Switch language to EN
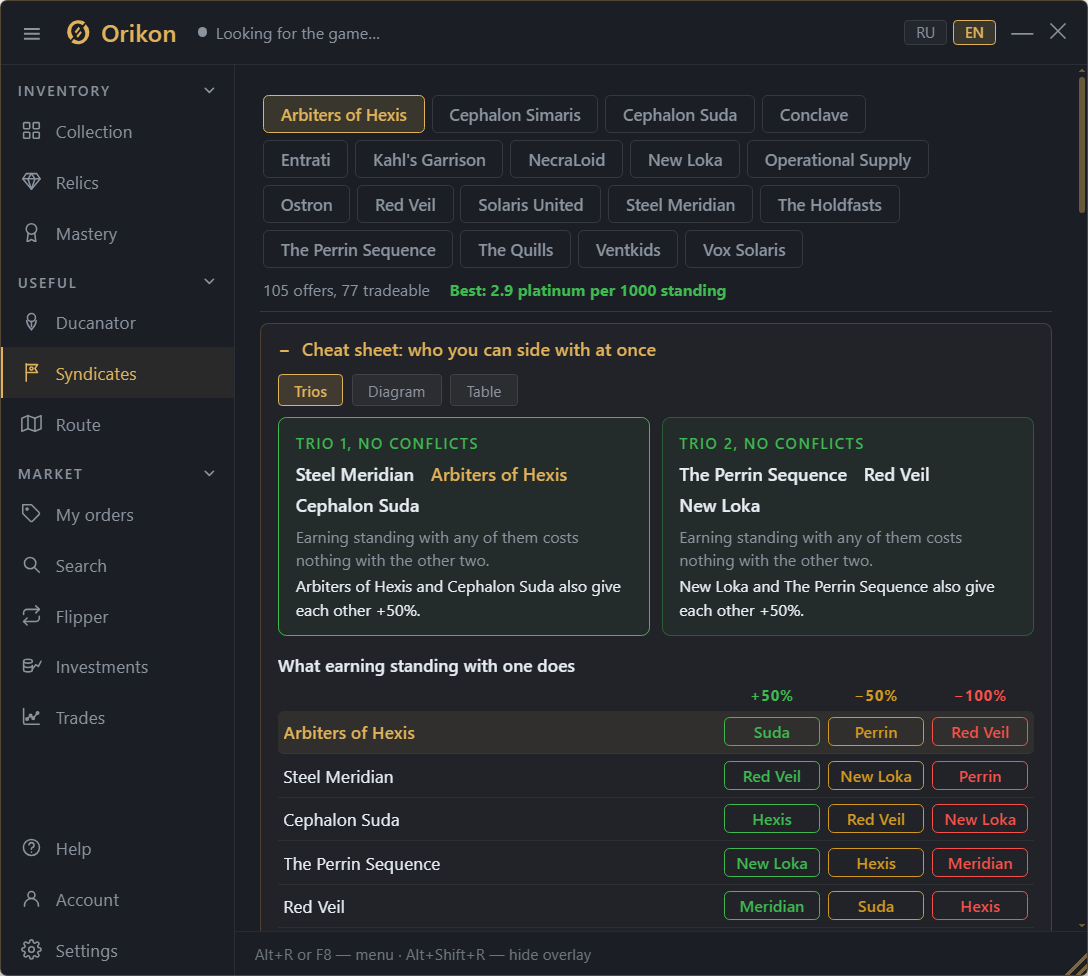Viewport: 1088px width, 976px height. click(x=974, y=33)
